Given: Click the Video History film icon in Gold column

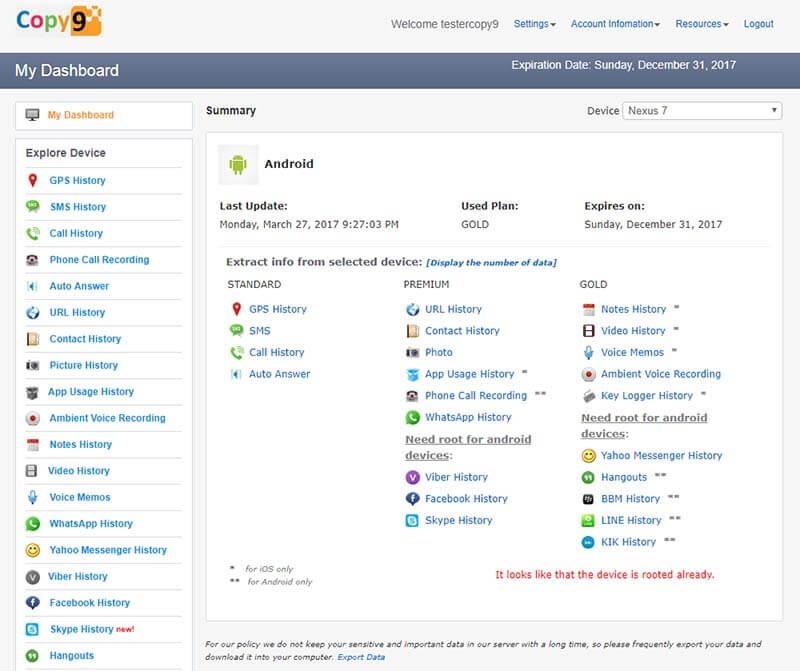Looking at the screenshot, I should click(589, 331).
